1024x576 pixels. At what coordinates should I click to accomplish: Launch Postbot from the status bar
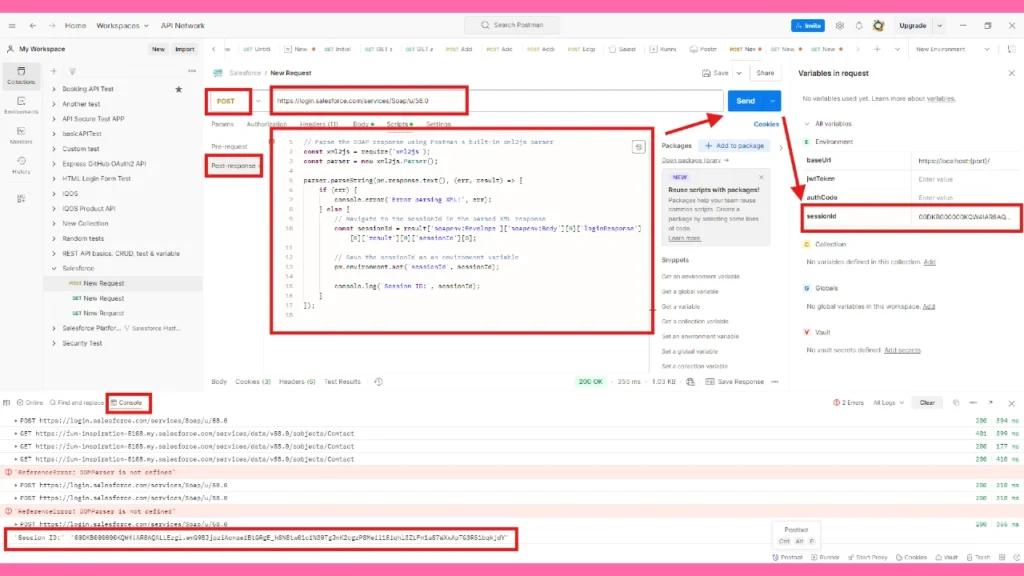[x=788, y=557]
